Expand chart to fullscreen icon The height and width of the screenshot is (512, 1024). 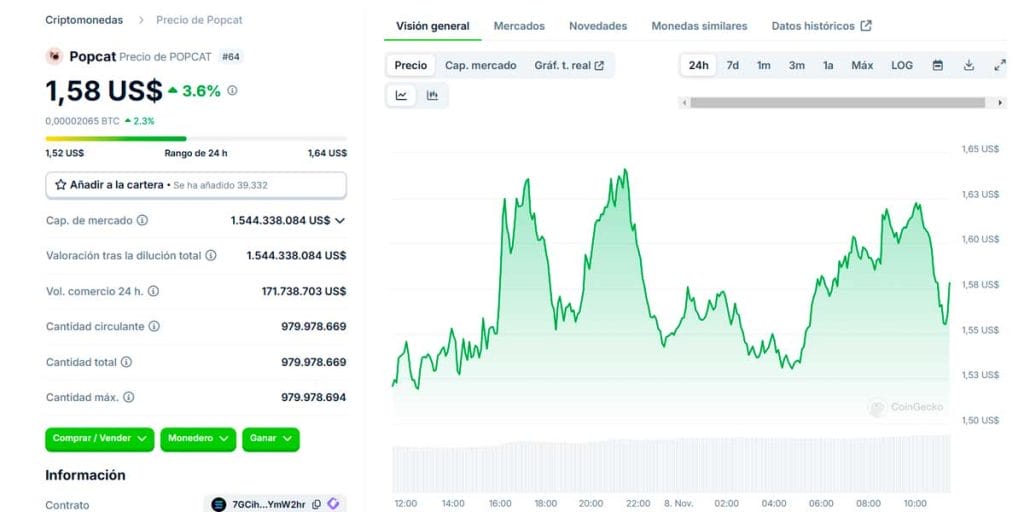pyautogui.click(x=1000, y=65)
